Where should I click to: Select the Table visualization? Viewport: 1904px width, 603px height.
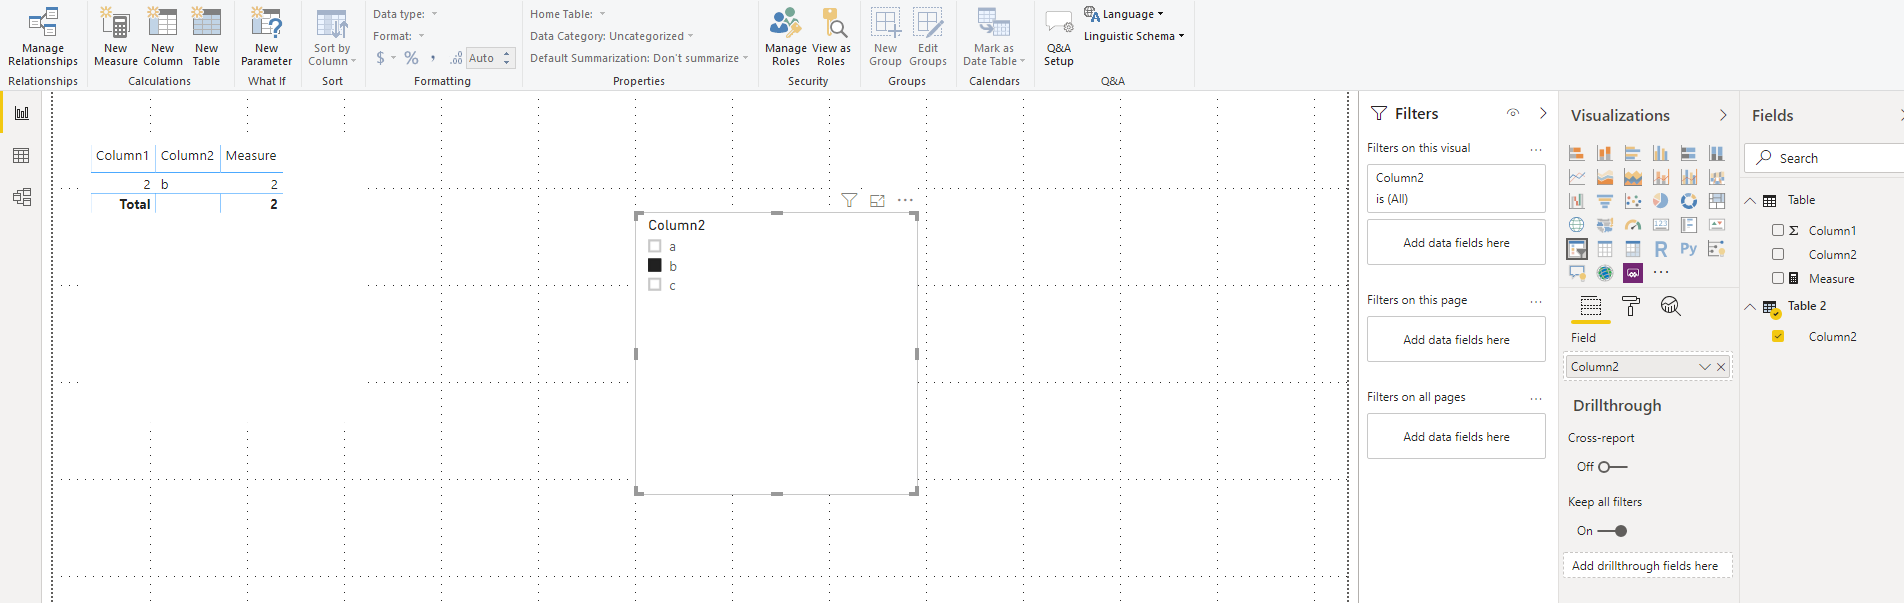(1605, 249)
